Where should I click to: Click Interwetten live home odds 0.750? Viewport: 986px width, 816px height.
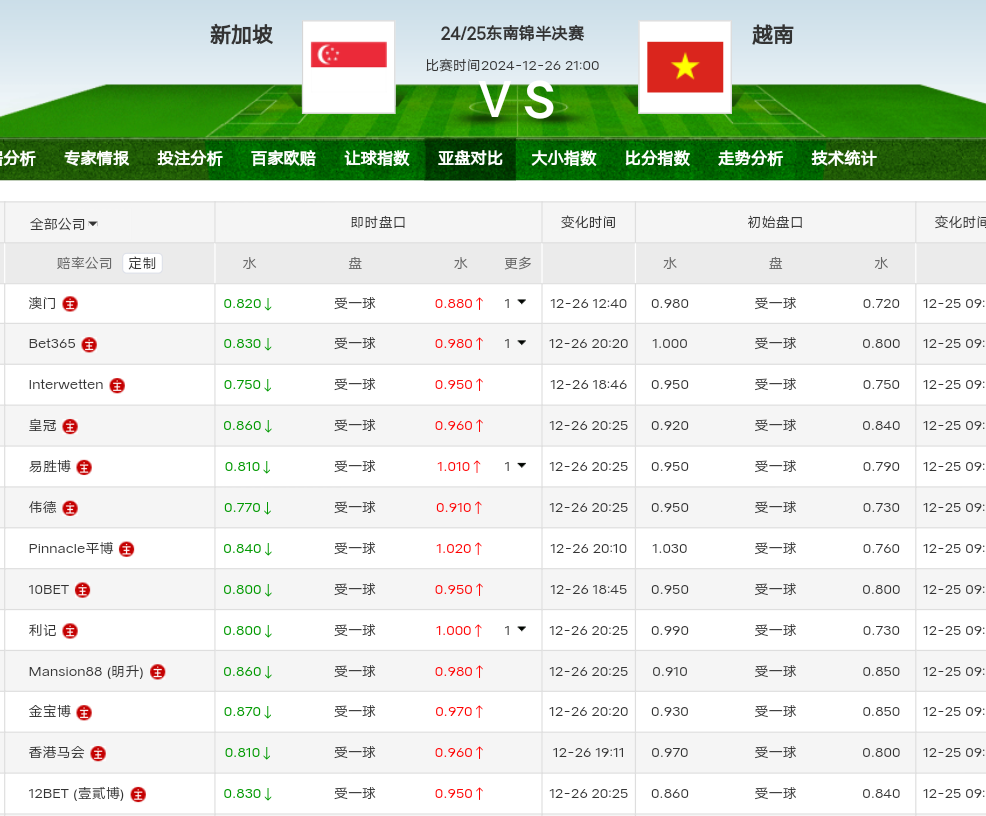(x=248, y=385)
